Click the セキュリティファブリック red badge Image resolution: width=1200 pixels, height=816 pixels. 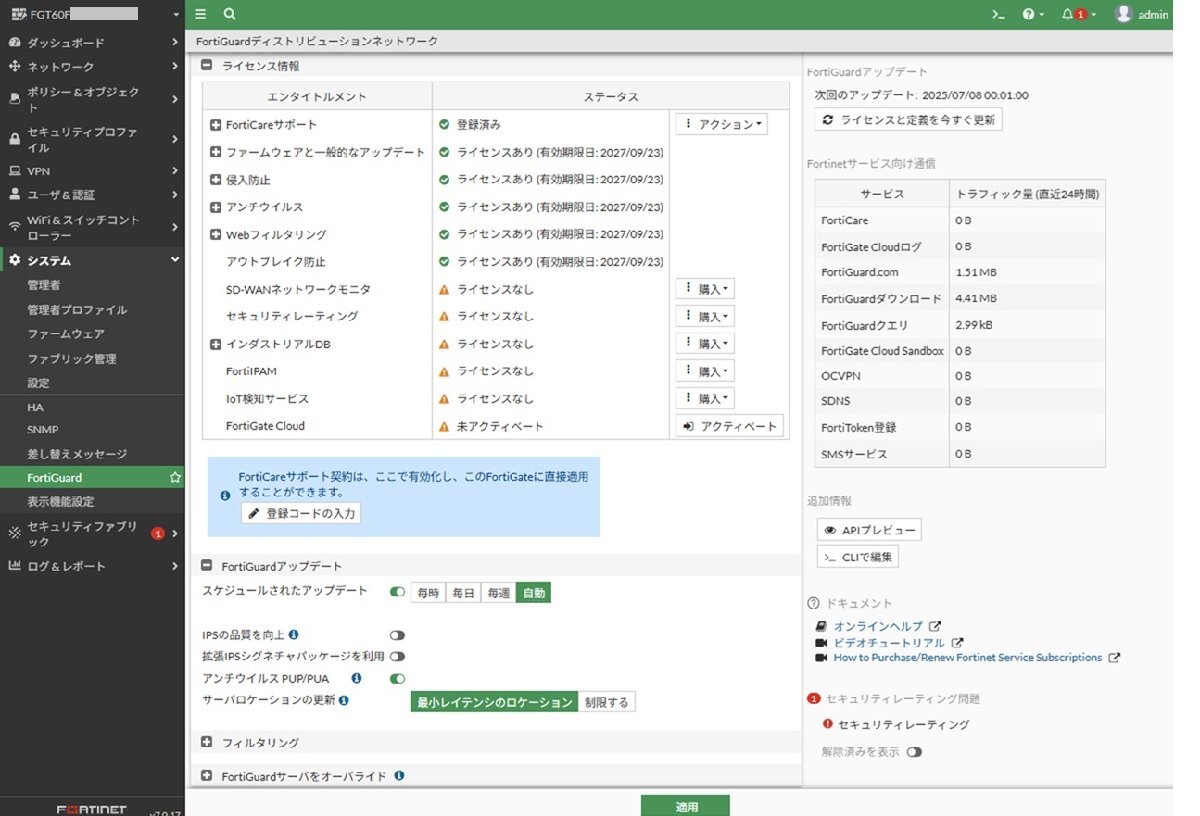[x=158, y=534]
